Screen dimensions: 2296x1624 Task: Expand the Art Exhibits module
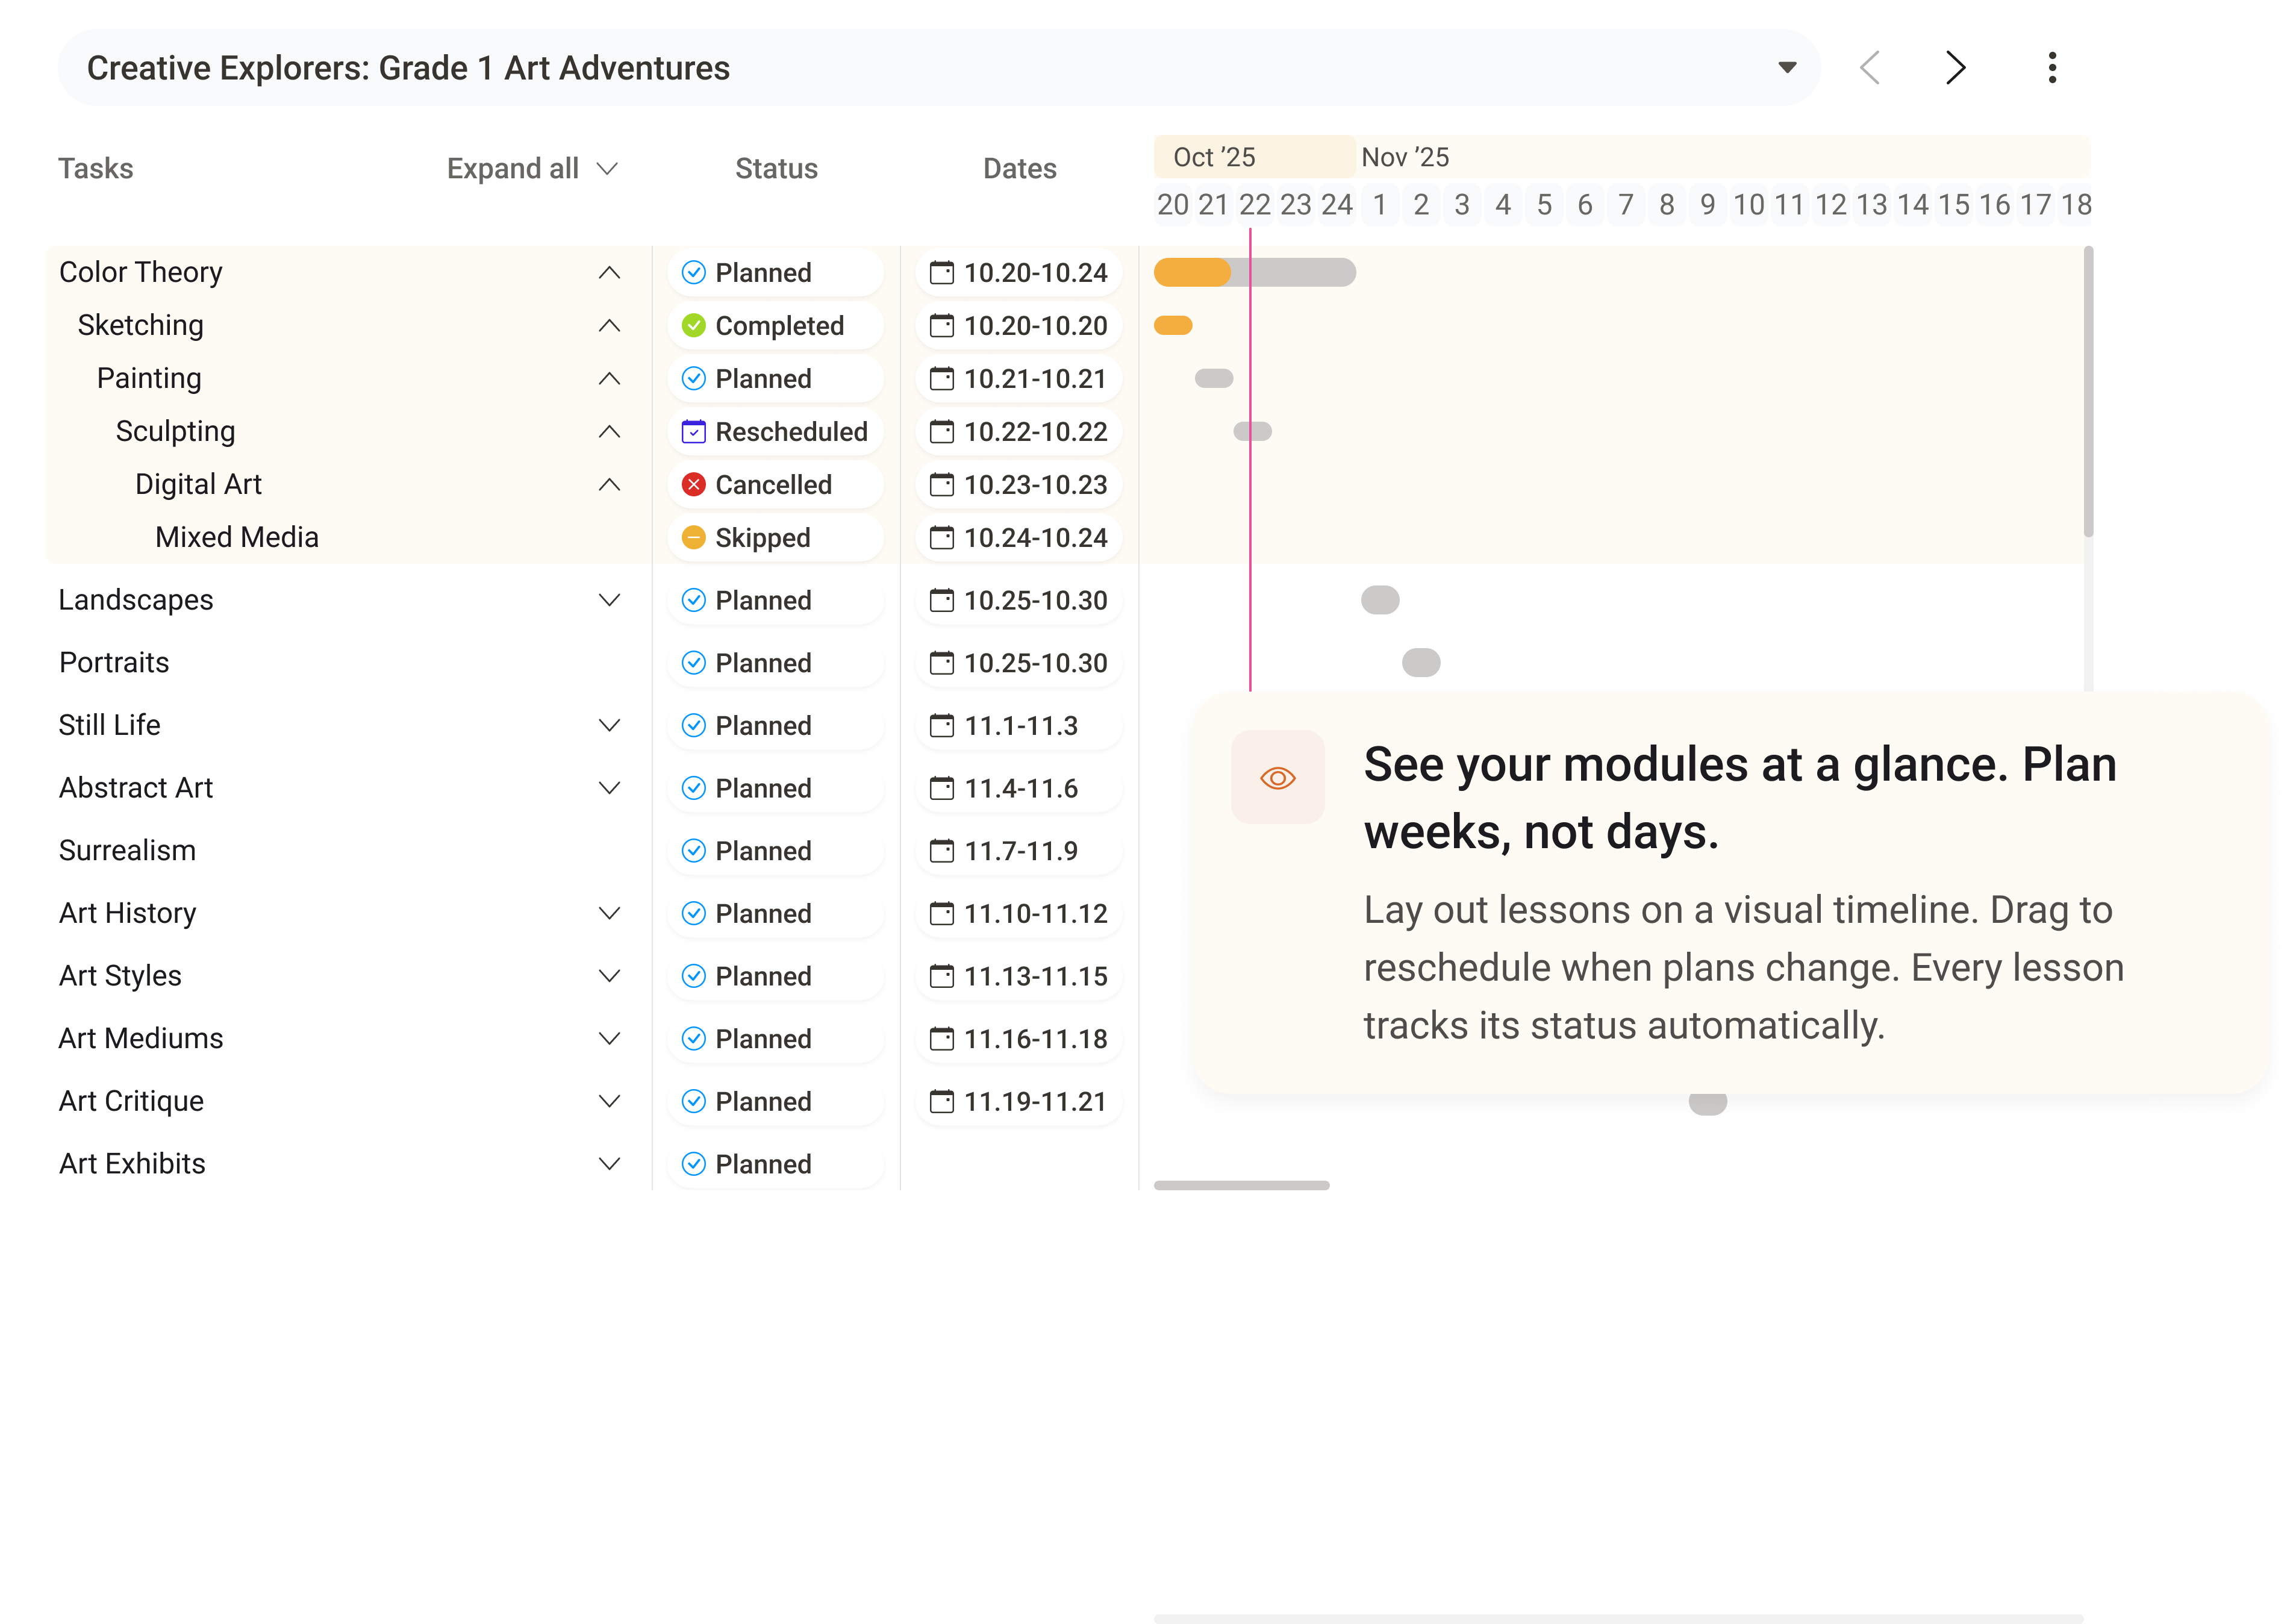click(609, 1164)
